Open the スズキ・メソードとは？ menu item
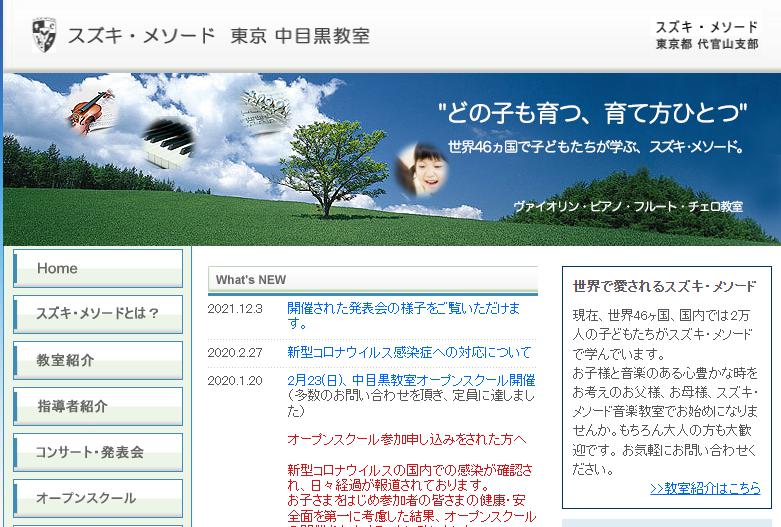 (x=98, y=314)
